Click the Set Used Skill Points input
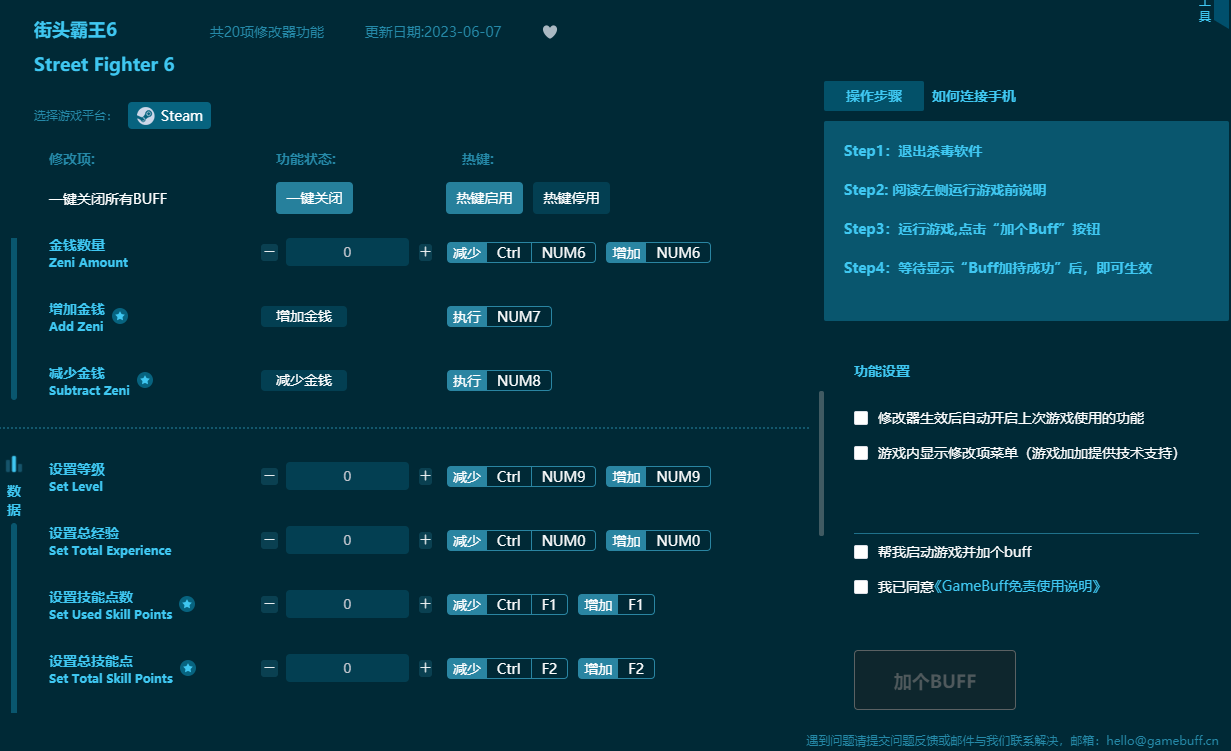The height and width of the screenshot is (751, 1231). click(x=347, y=605)
